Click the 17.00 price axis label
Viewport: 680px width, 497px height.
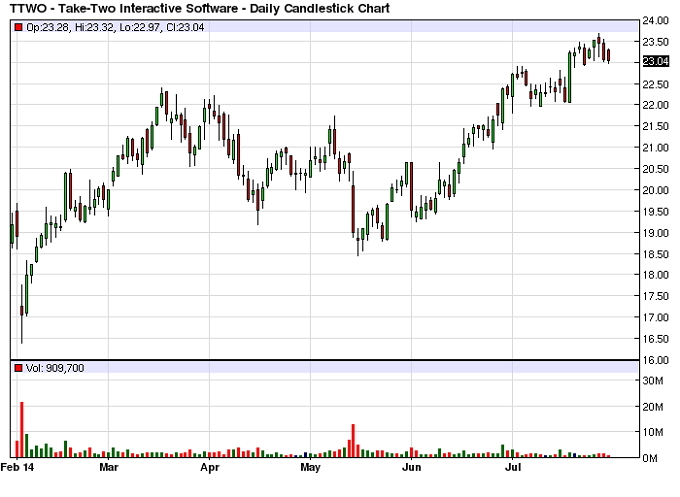[655, 317]
